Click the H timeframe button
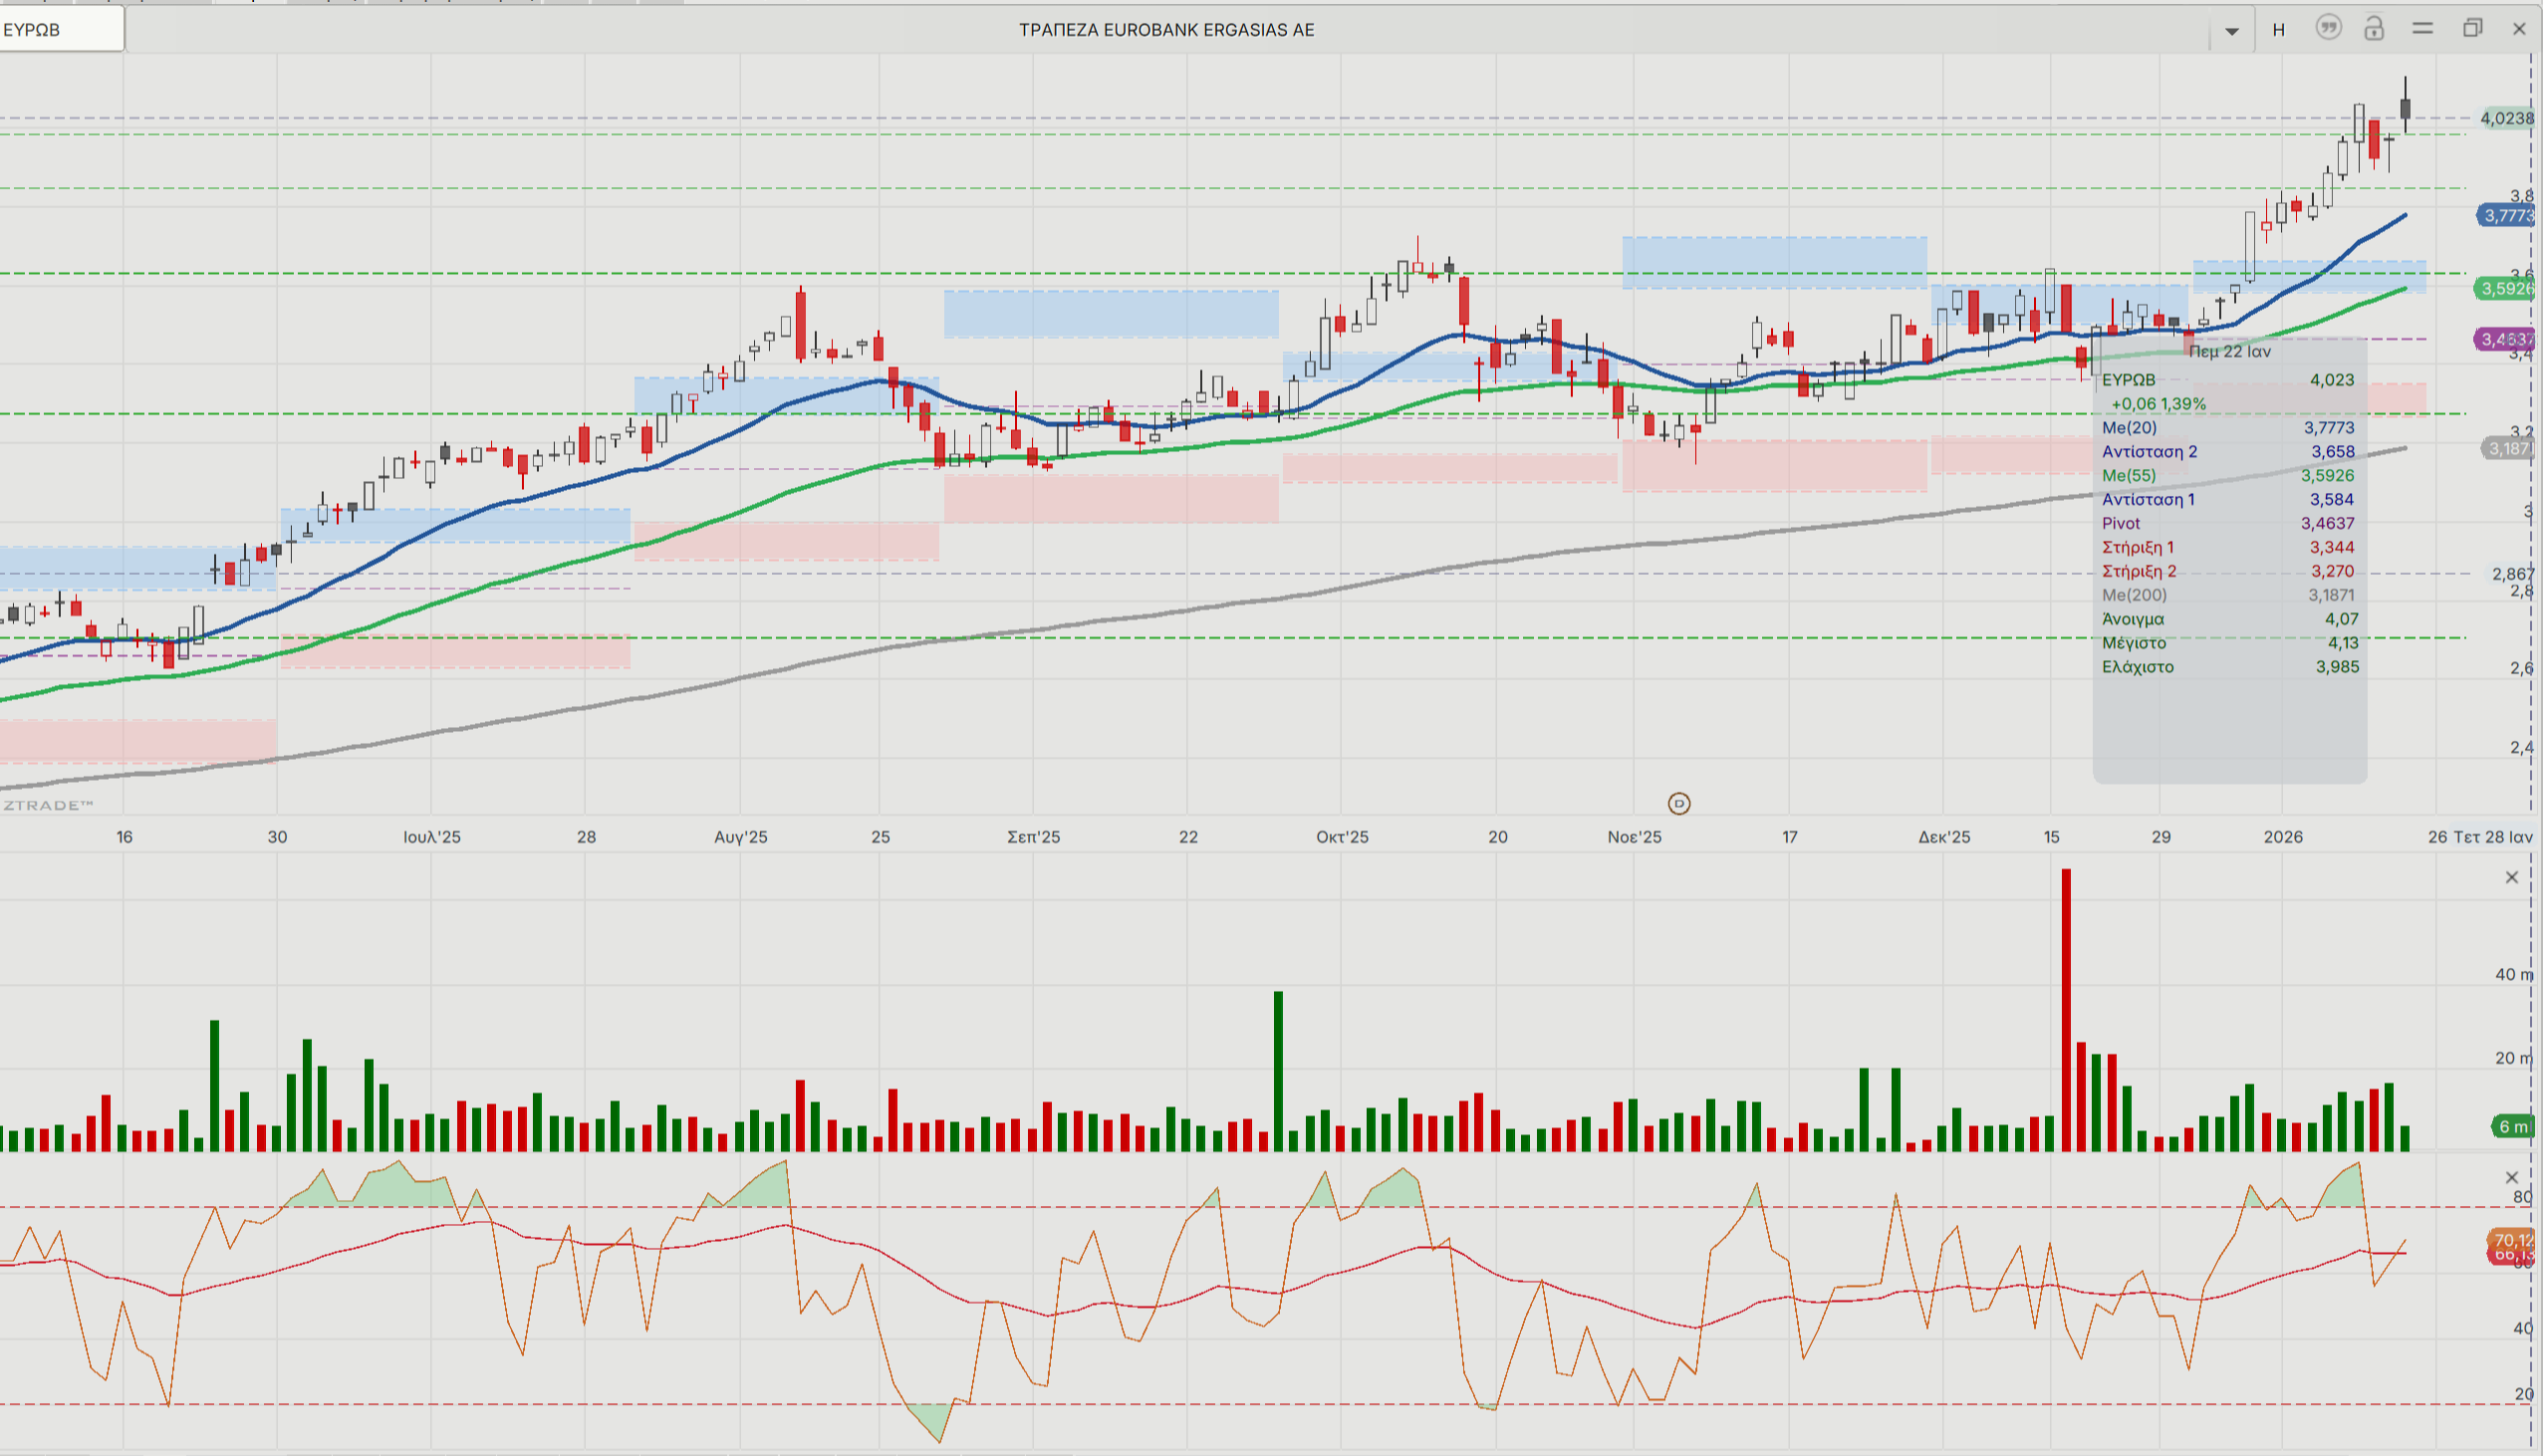This screenshot has width=2543, height=1456. [2278, 30]
